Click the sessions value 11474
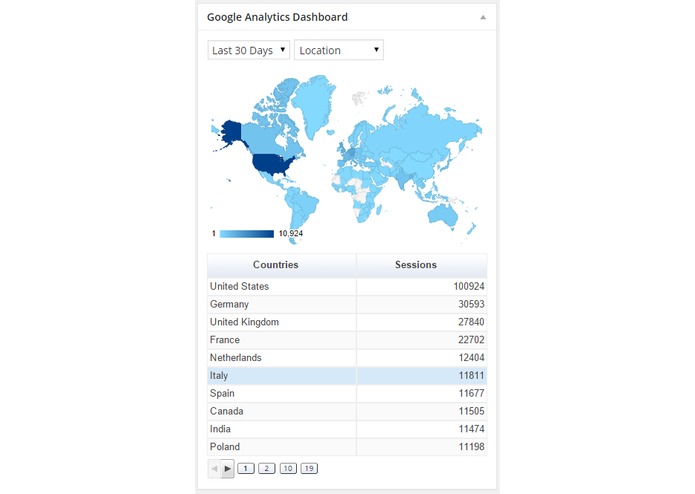Viewport: 695px width, 494px height. click(x=471, y=429)
